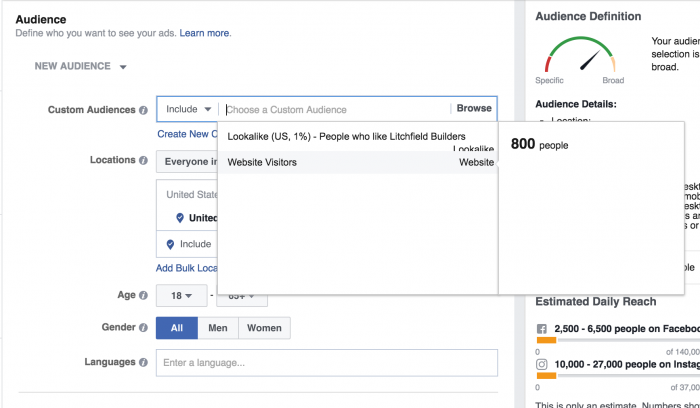Expand the NEW AUDIENCE dropdown
The image size is (700, 408).
click(81, 67)
